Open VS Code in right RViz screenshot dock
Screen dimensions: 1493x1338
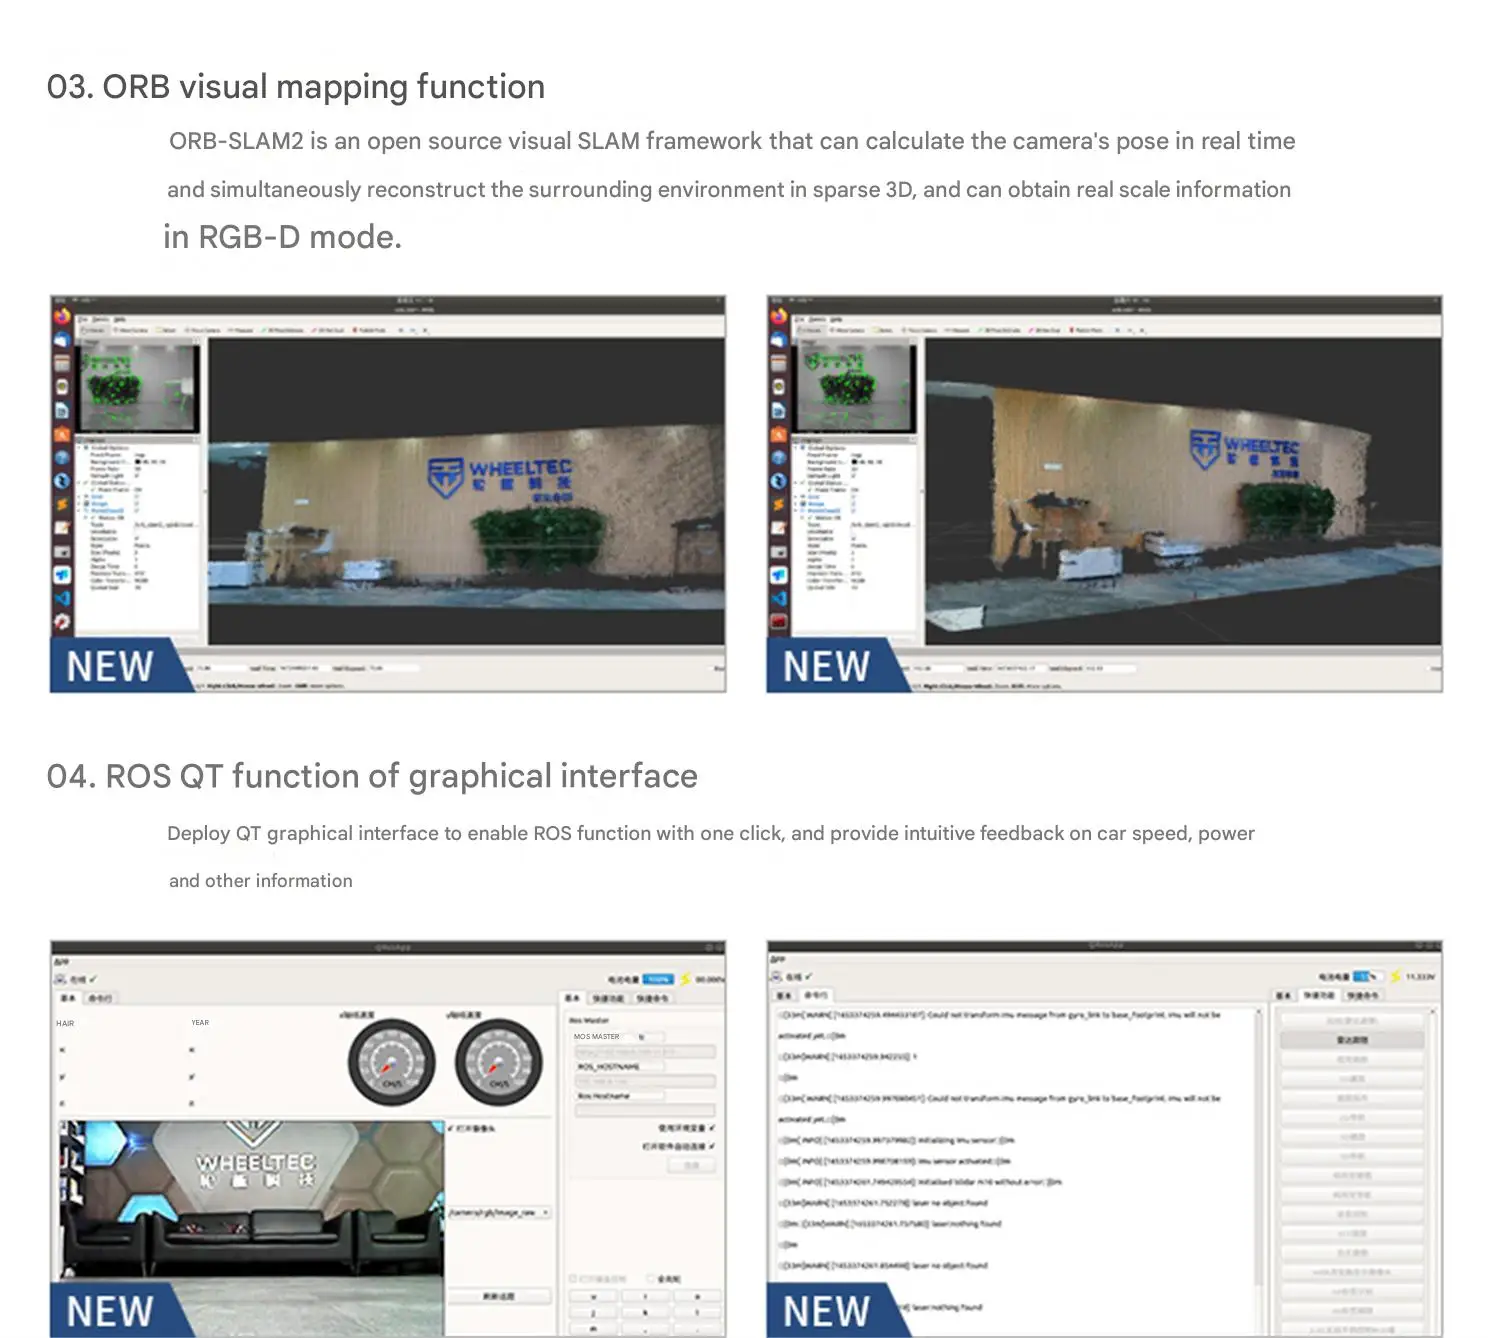click(x=779, y=598)
